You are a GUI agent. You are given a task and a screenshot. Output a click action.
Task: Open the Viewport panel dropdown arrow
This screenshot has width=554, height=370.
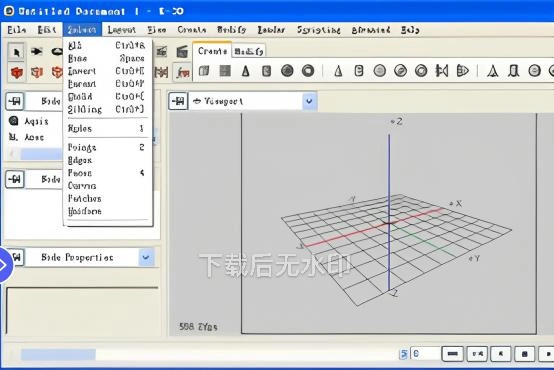coord(309,101)
